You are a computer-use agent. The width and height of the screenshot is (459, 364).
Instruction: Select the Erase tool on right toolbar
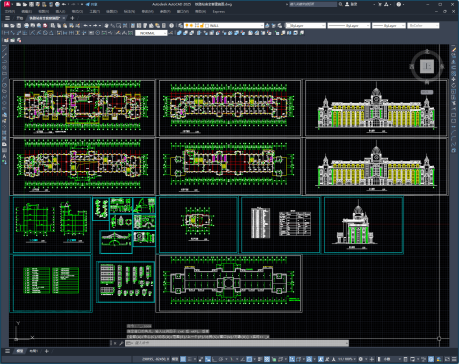point(454,50)
